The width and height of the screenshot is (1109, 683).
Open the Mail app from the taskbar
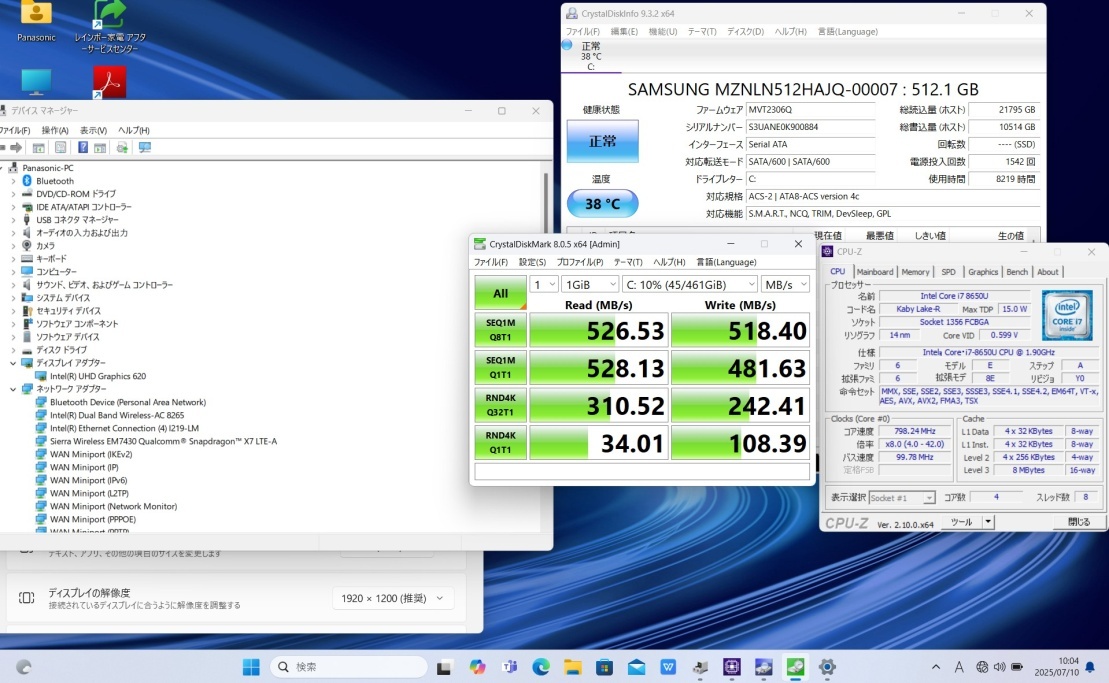pos(636,667)
